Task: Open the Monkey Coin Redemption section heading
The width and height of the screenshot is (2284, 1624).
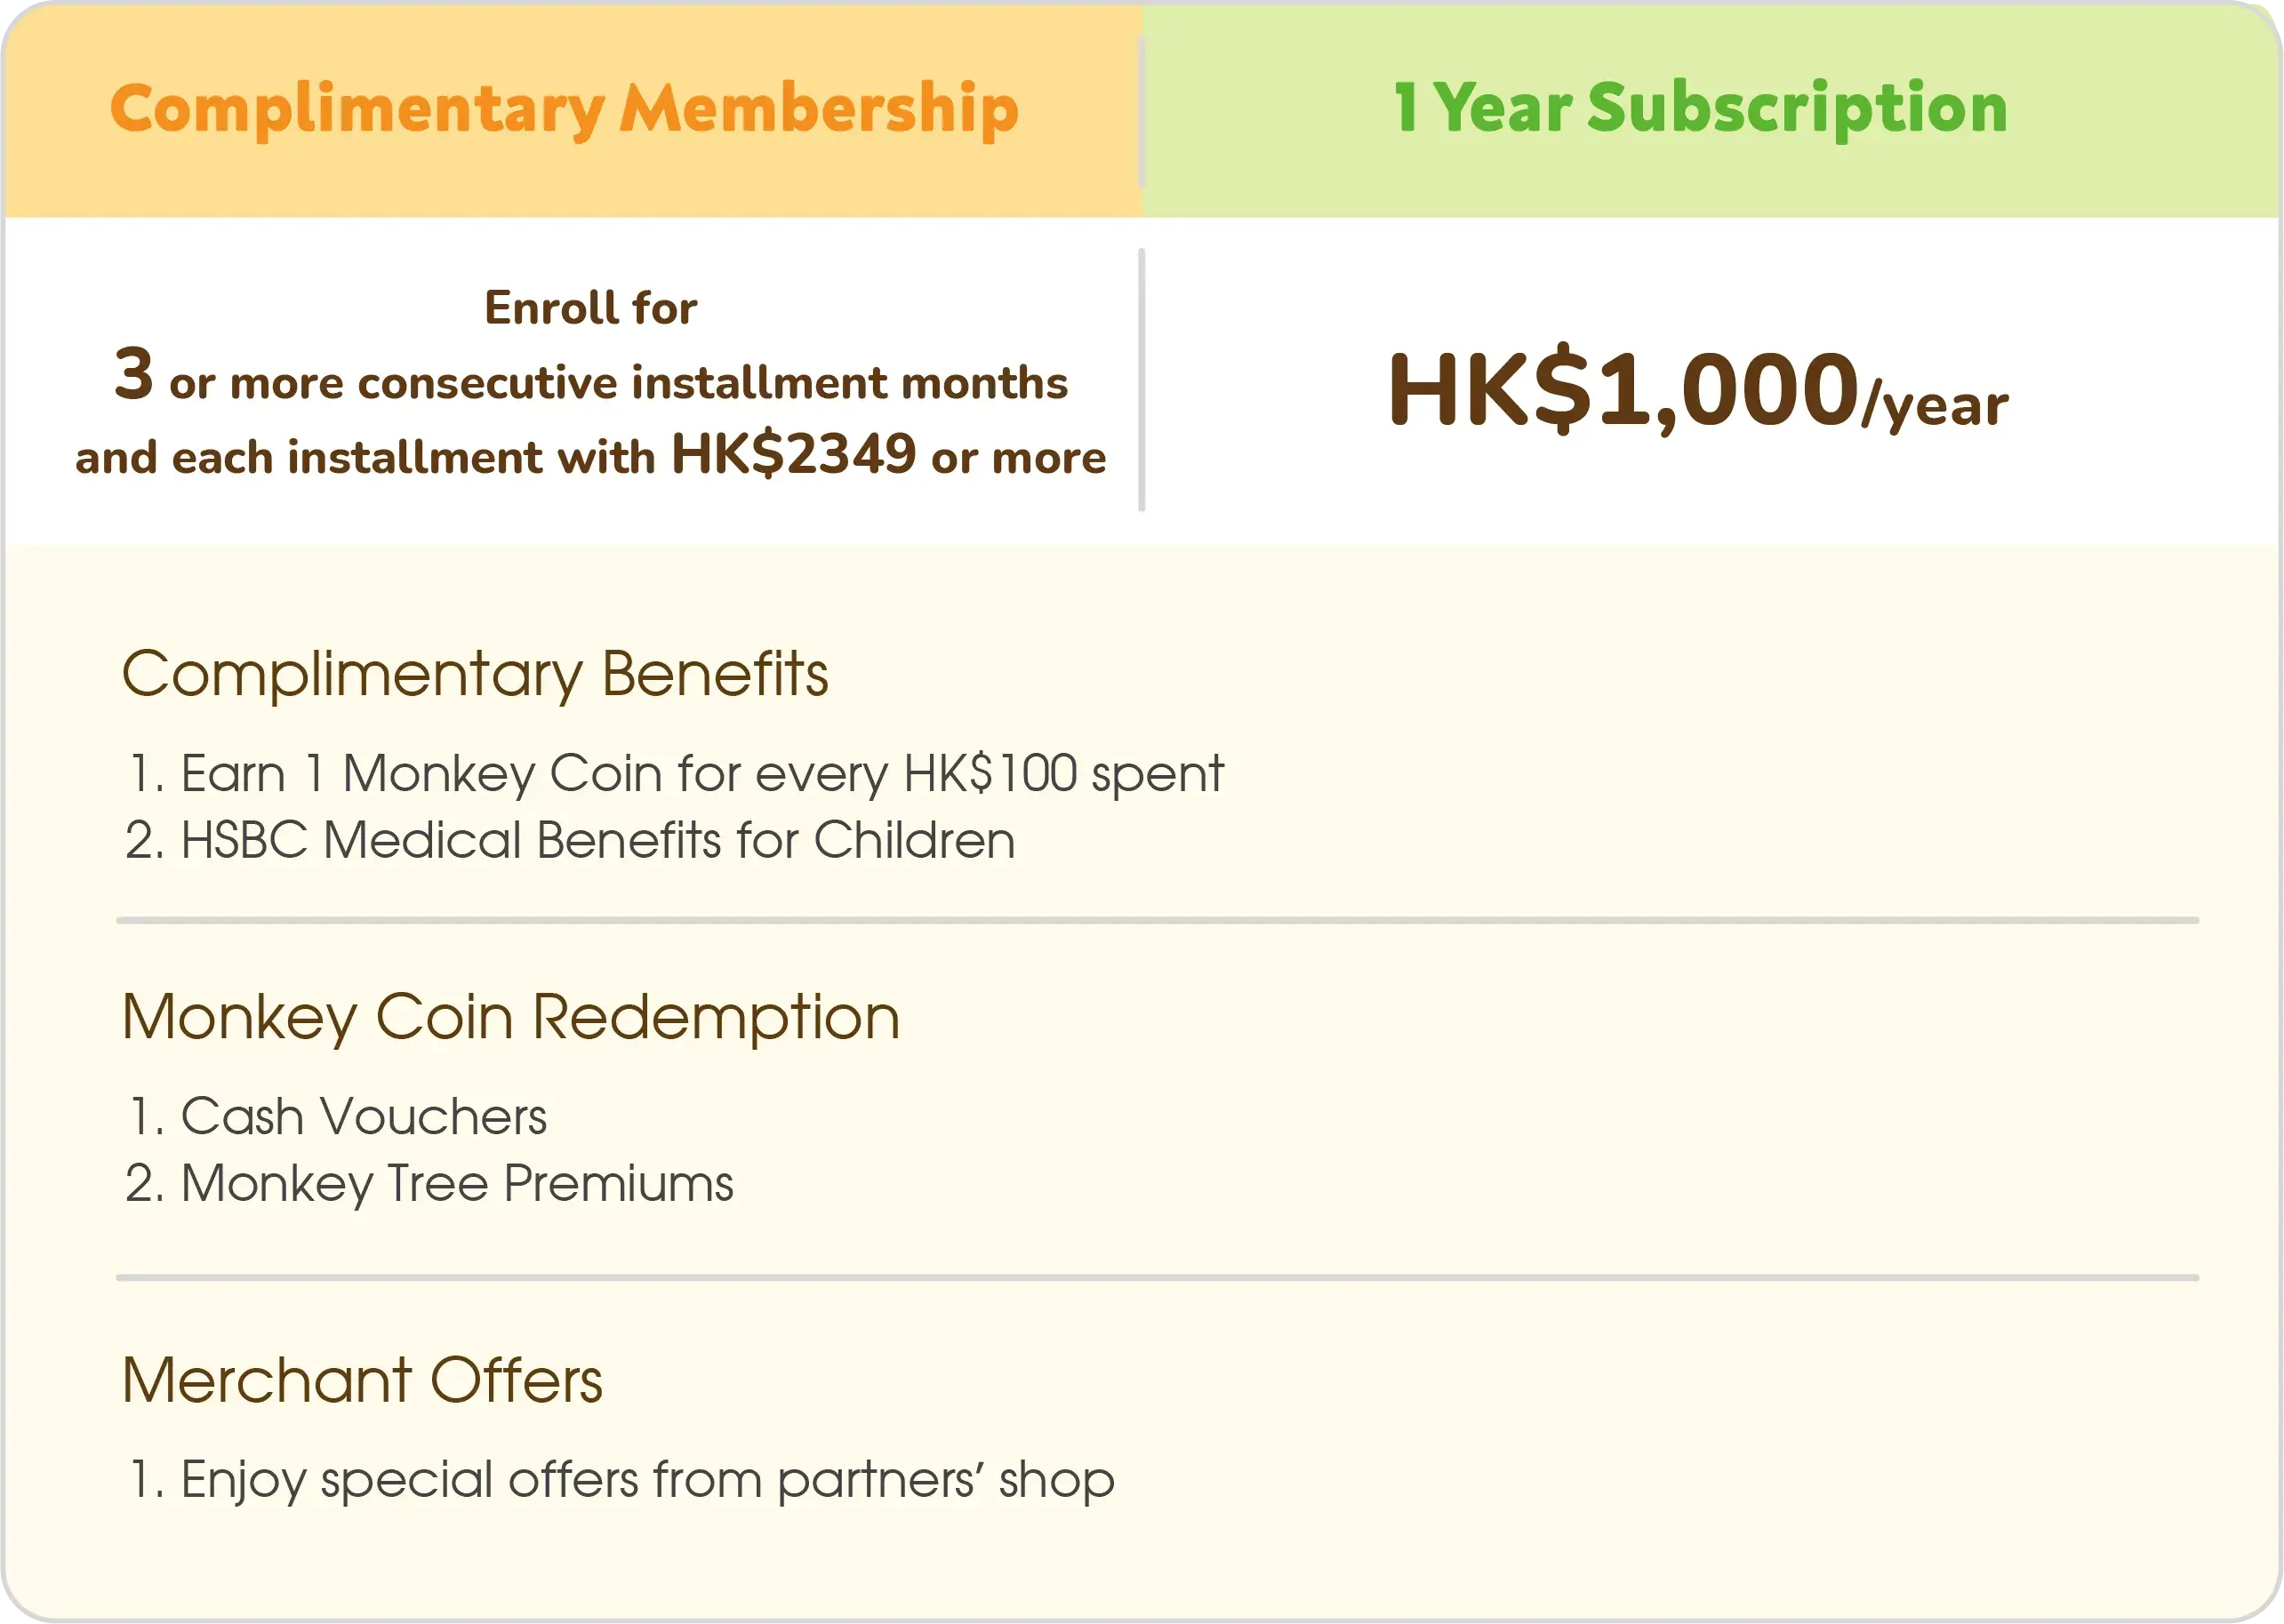Action: click(511, 1019)
